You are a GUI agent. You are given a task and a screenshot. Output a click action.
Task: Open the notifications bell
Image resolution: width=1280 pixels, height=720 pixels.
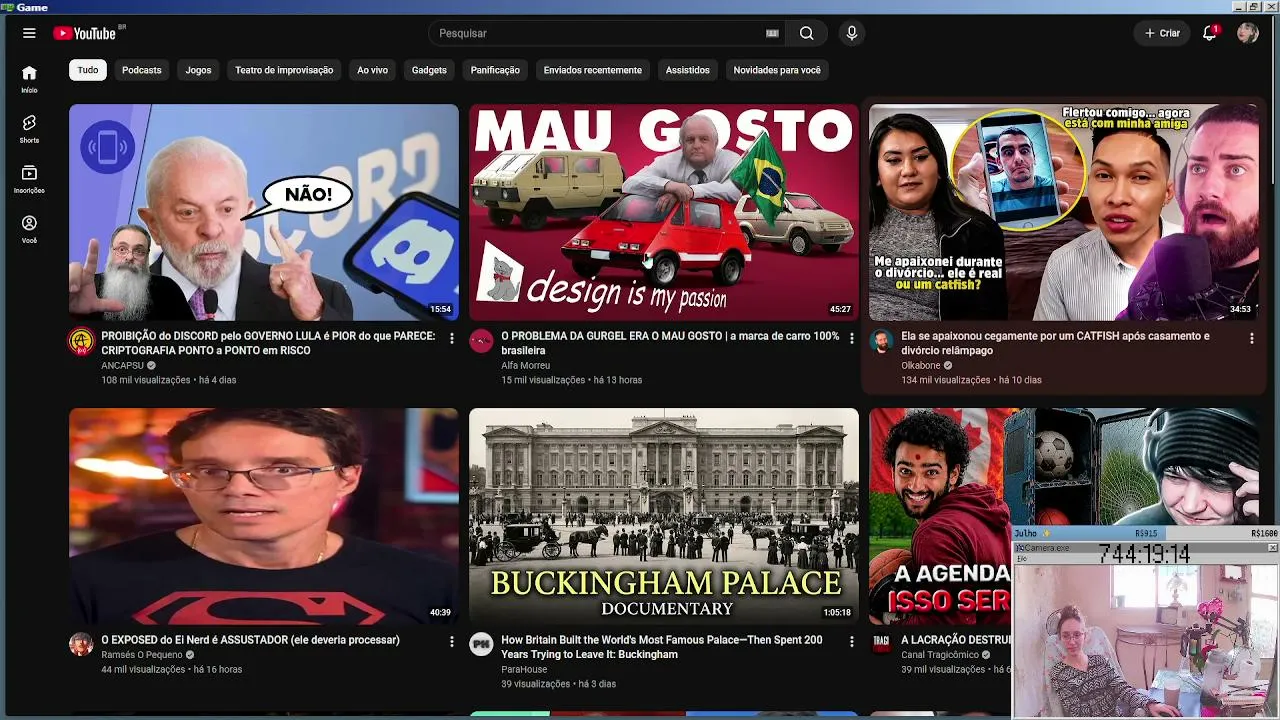coord(1210,33)
